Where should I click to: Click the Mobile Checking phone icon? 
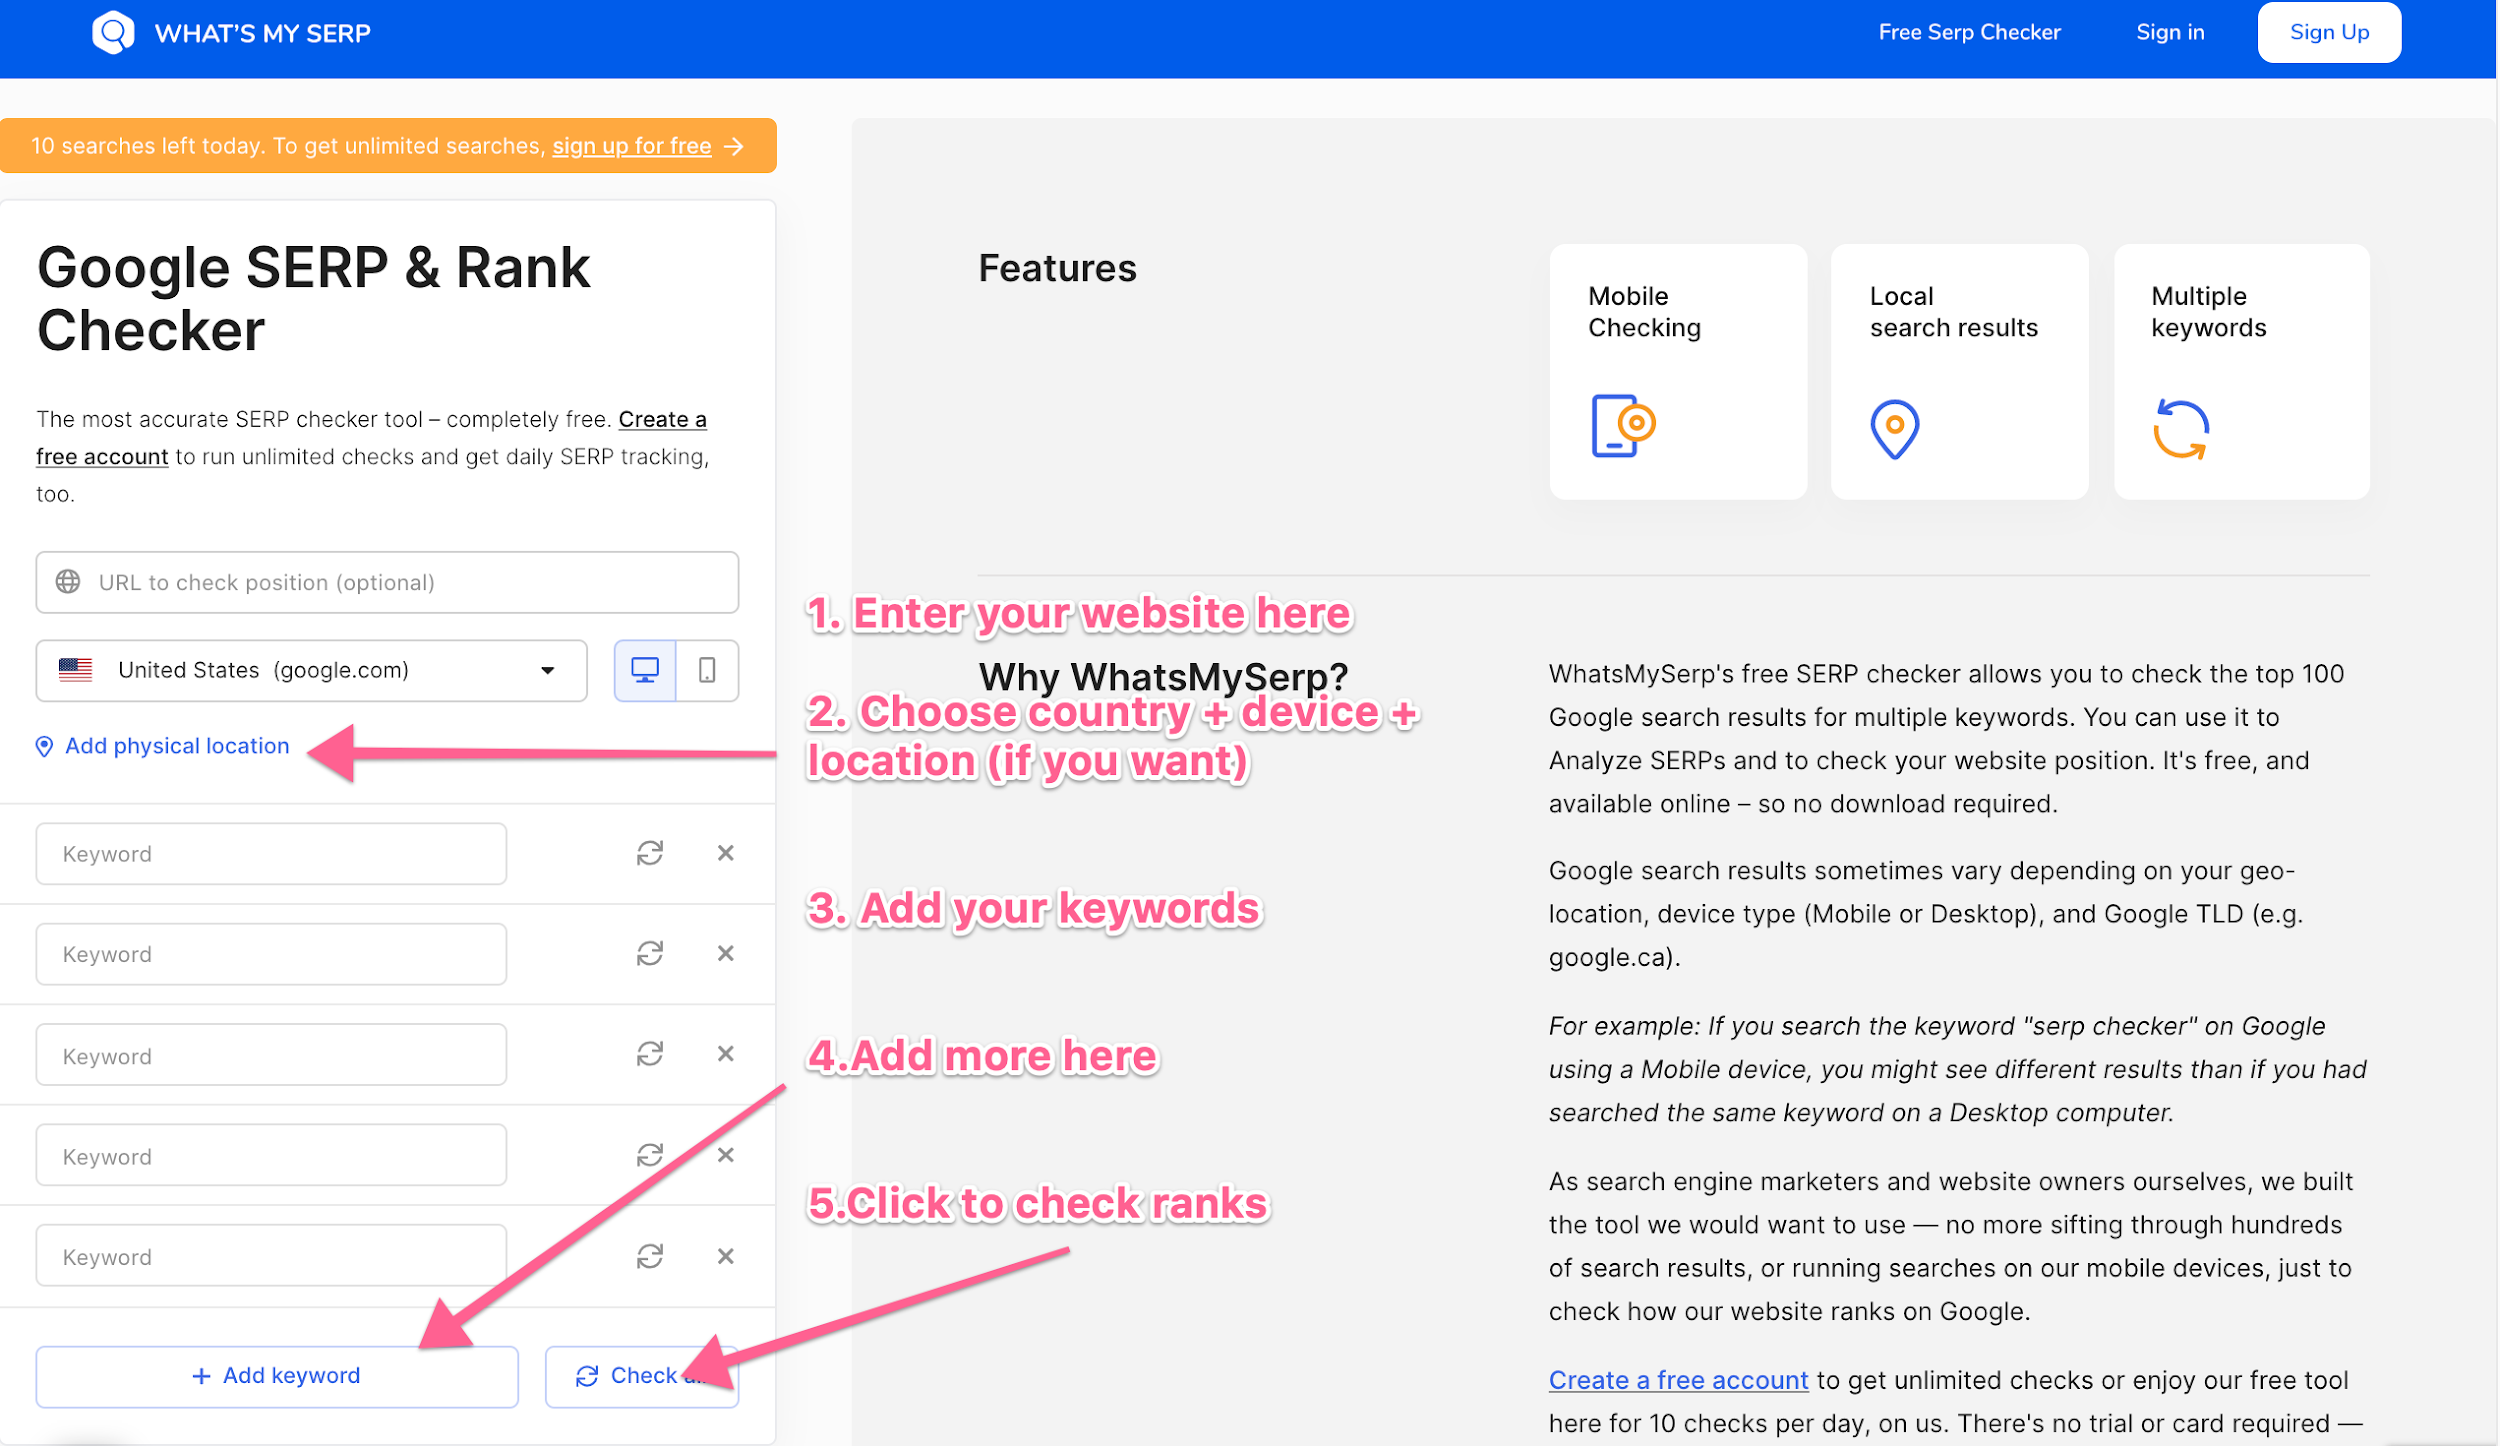[x=1623, y=426]
